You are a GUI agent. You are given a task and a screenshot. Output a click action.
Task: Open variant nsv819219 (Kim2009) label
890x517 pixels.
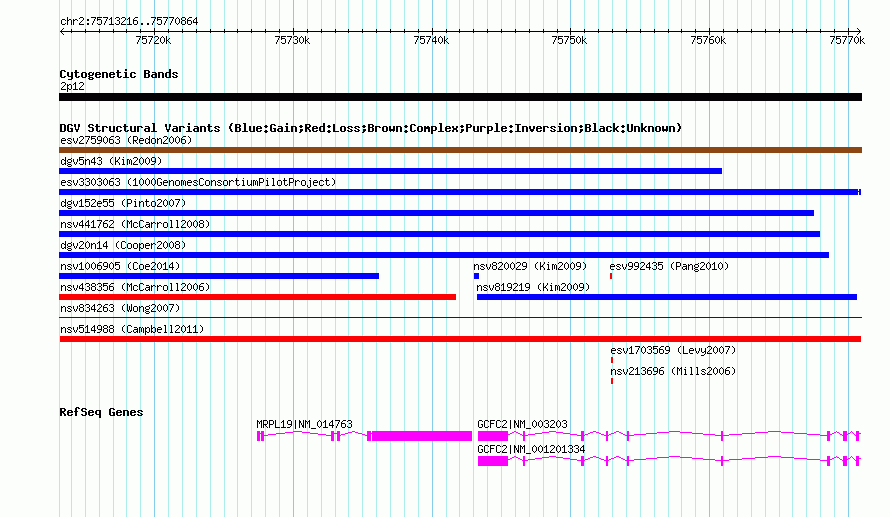coord(533,287)
